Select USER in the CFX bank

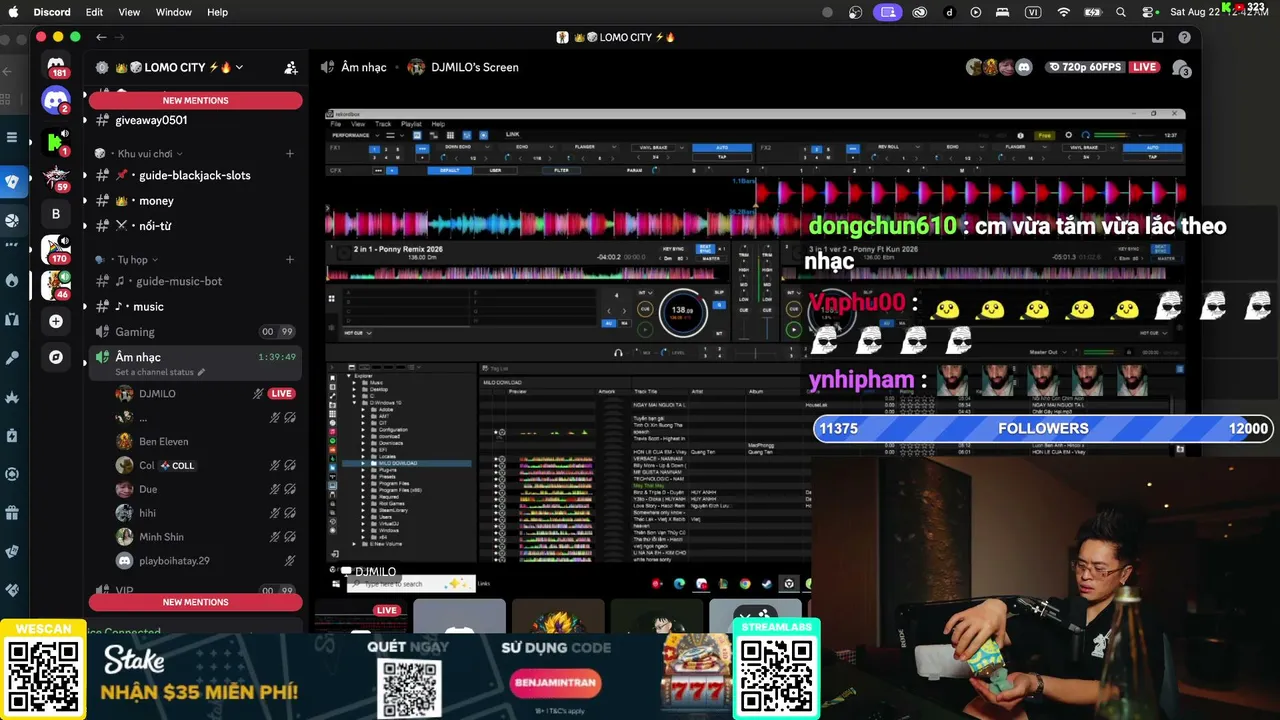tap(495, 170)
